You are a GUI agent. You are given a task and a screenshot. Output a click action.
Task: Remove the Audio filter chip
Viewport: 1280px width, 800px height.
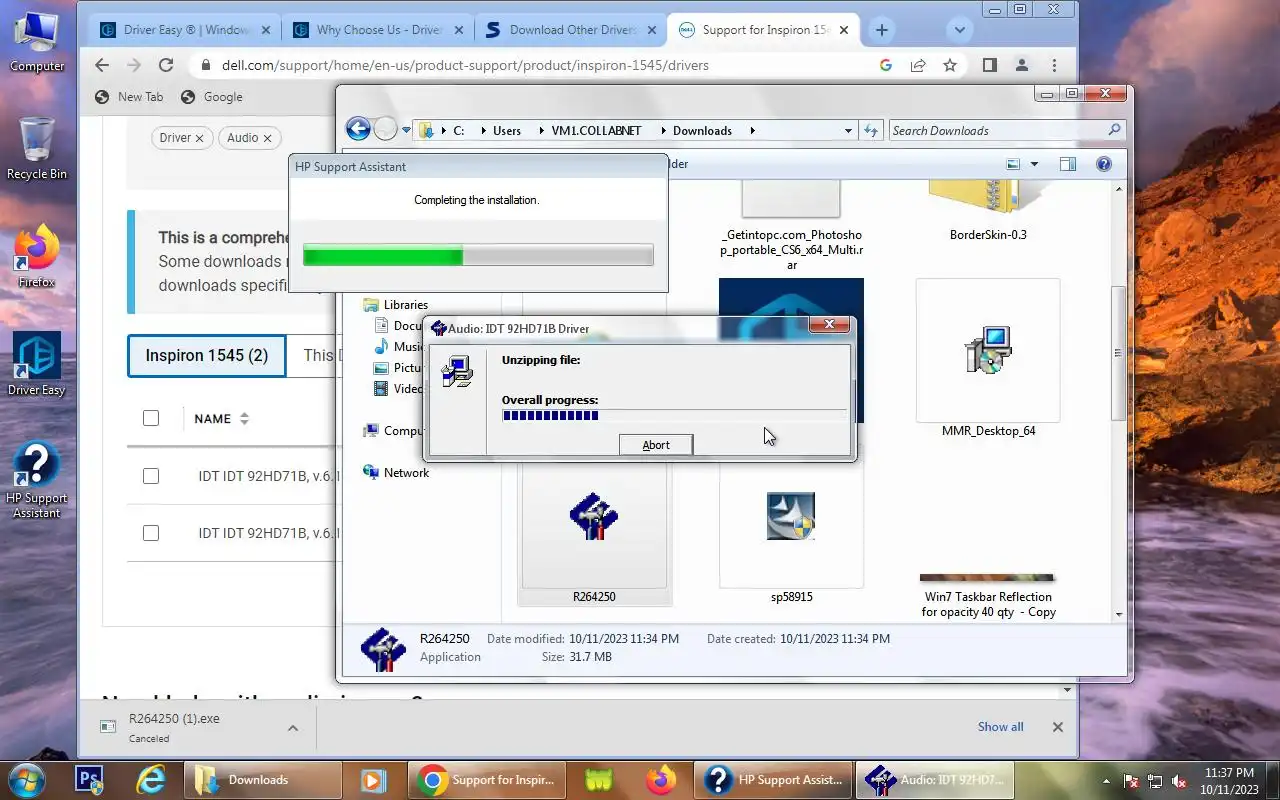coord(267,138)
